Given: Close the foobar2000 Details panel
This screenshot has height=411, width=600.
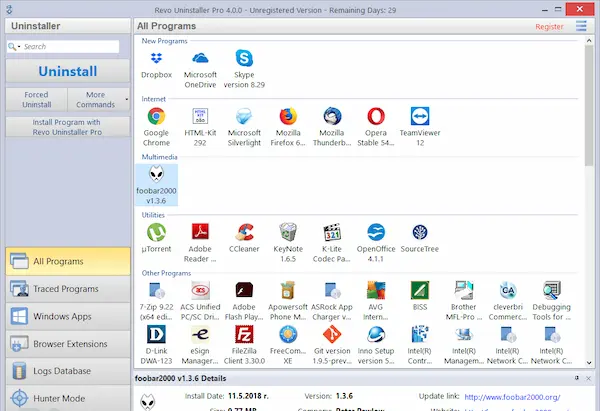Looking at the screenshot, I should click(589, 378).
